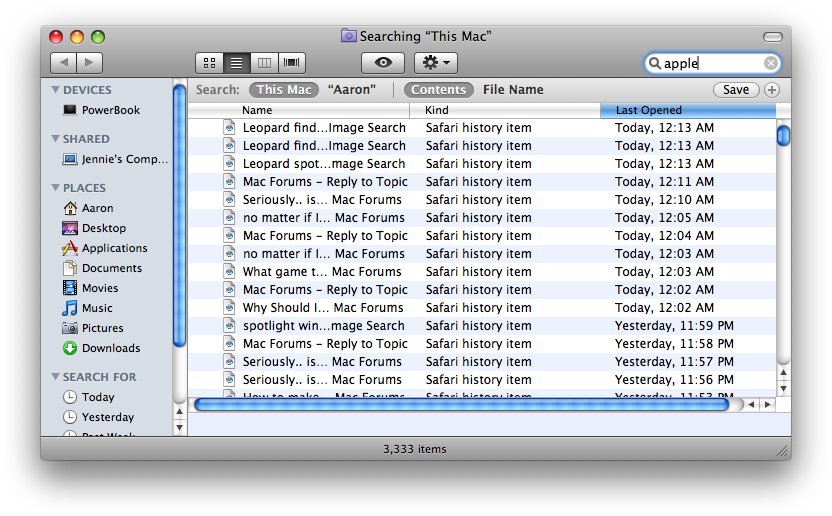Go back with the left arrow button

[64, 63]
